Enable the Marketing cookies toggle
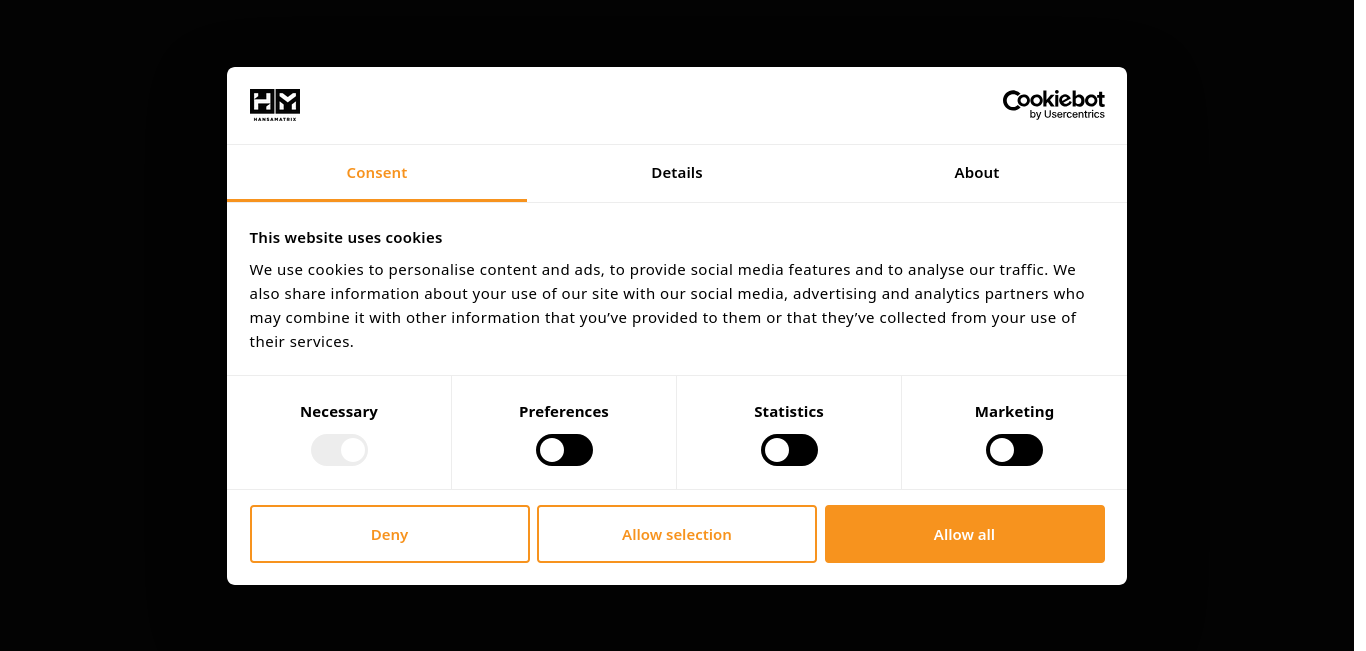 pyautogui.click(x=1014, y=450)
